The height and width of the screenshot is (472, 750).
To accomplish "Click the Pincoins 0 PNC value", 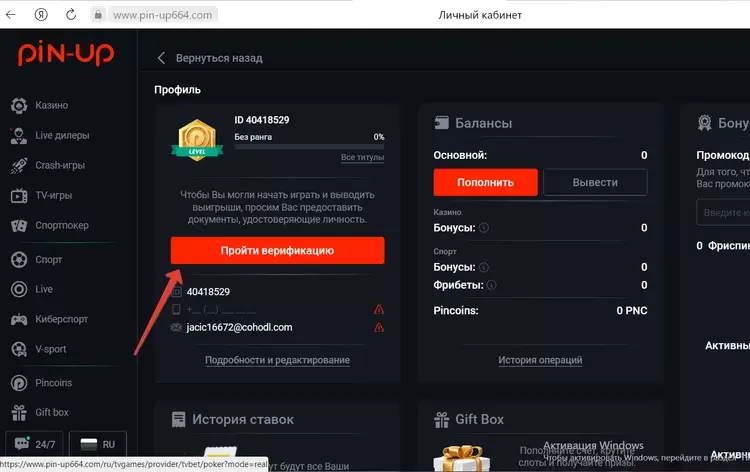I will [632, 310].
